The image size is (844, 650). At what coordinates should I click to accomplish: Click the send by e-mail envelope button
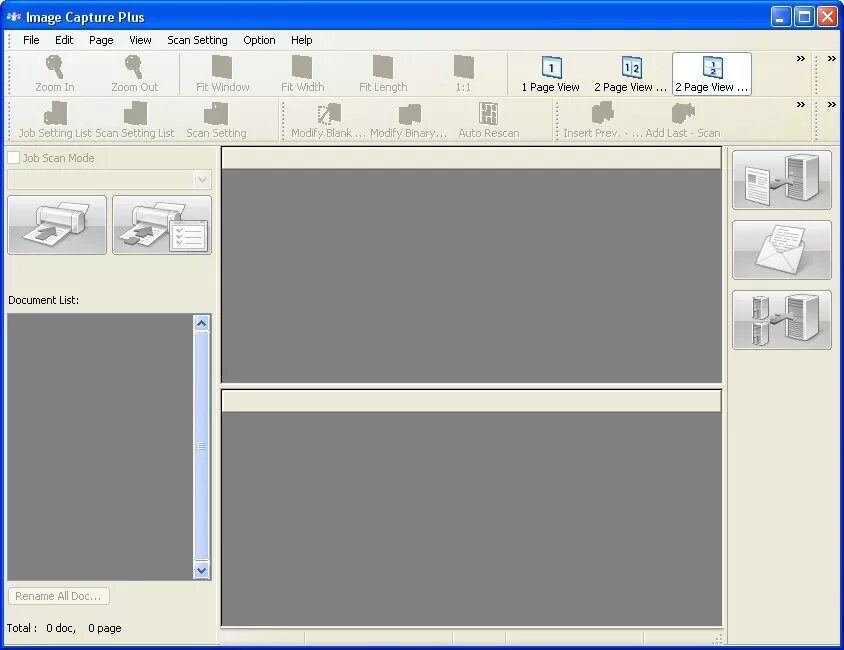pyautogui.click(x=782, y=250)
